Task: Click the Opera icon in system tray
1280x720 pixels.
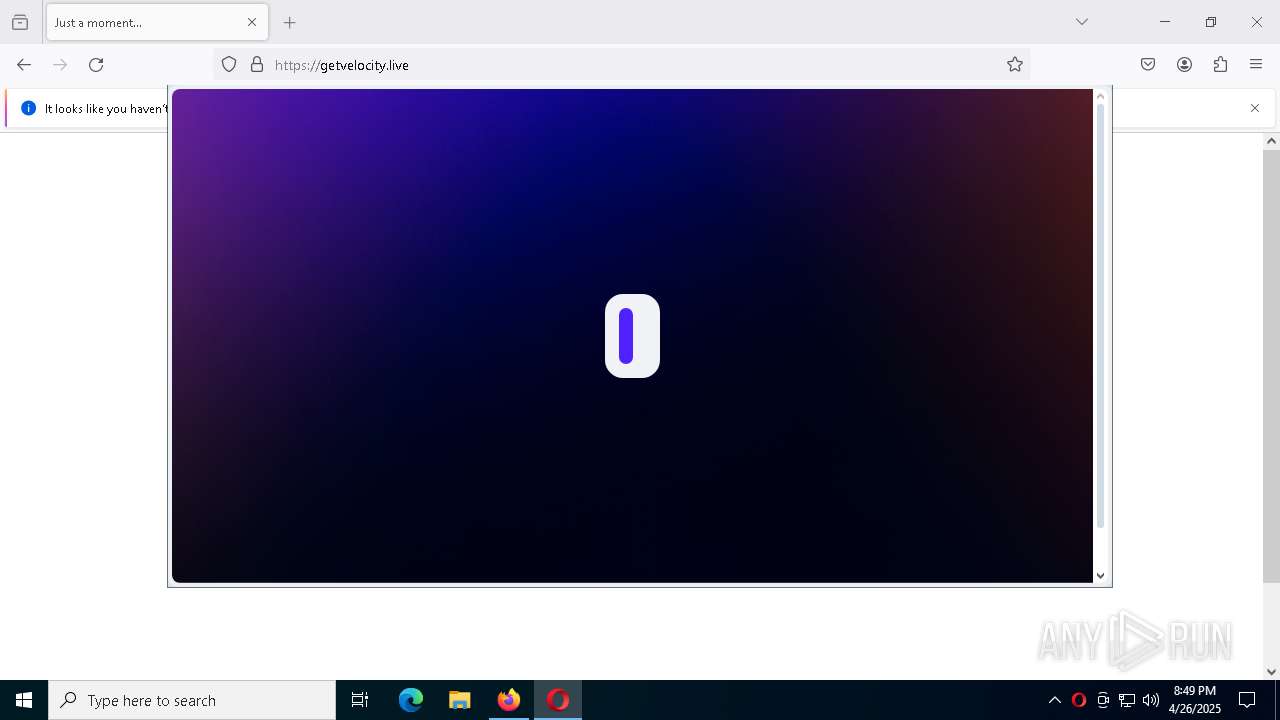Action: (1079, 700)
